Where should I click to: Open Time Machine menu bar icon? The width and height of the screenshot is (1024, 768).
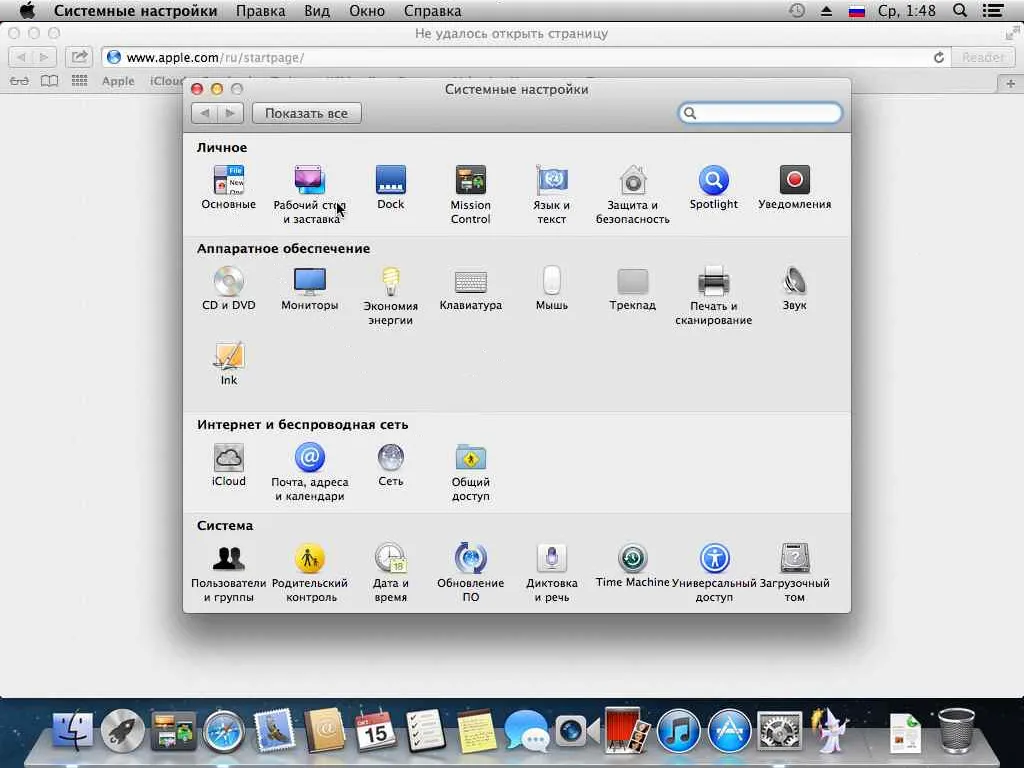[x=797, y=11]
